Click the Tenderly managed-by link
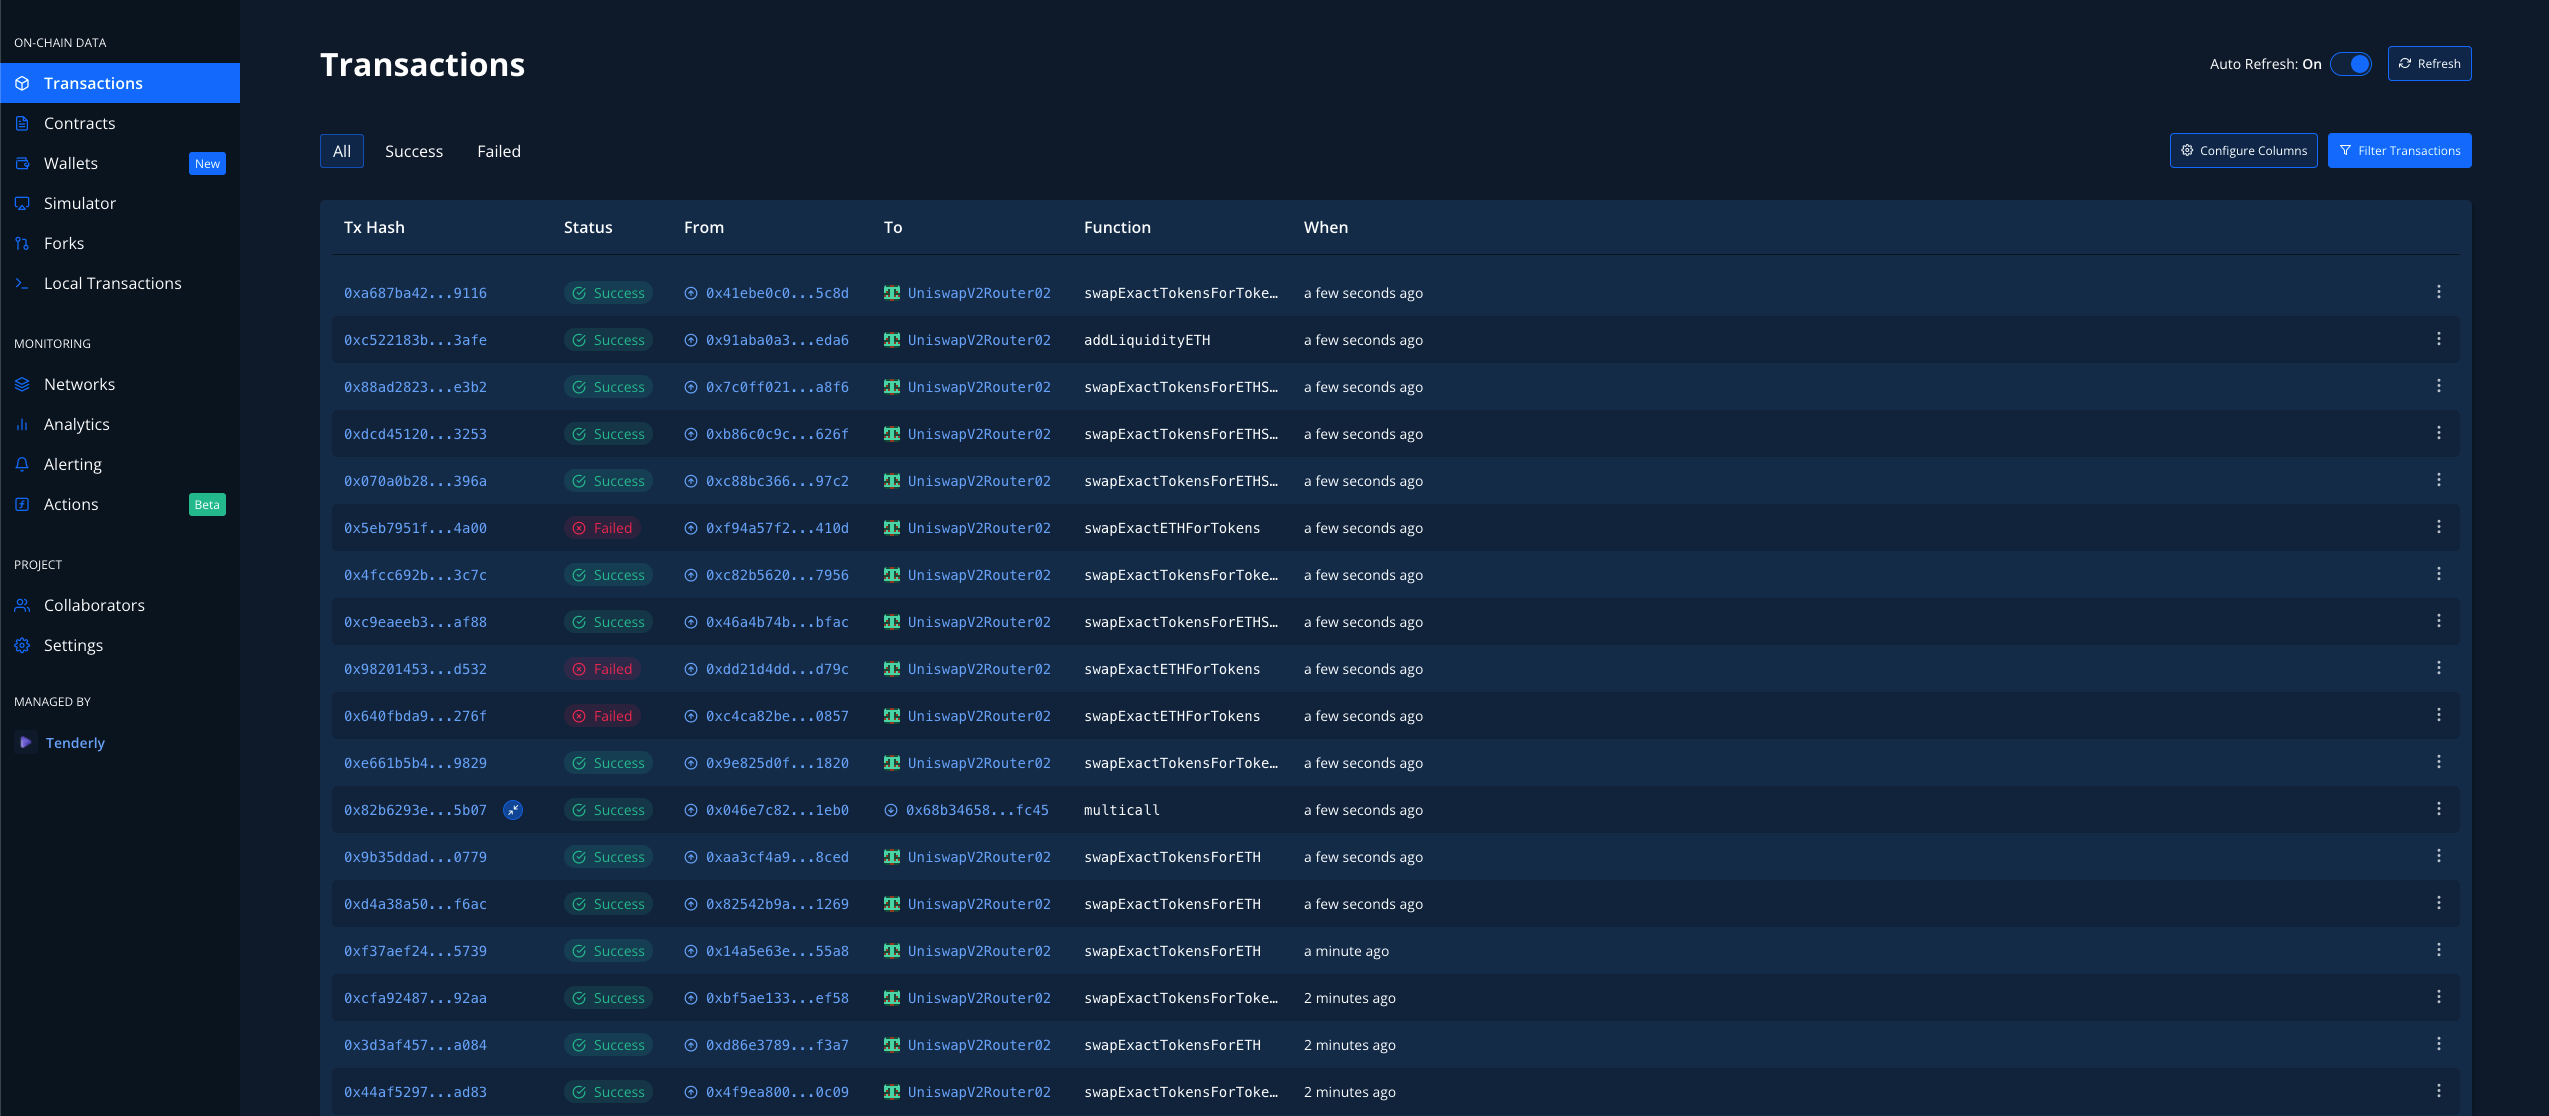Screen dimensions: 2549x1116 pyautogui.click(x=75, y=743)
